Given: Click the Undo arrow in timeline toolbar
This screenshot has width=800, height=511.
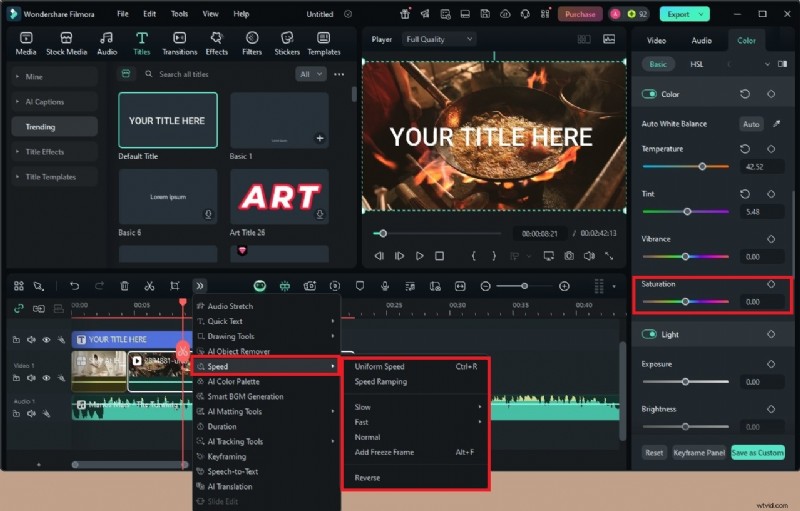Looking at the screenshot, I should [x=74, y=286].
